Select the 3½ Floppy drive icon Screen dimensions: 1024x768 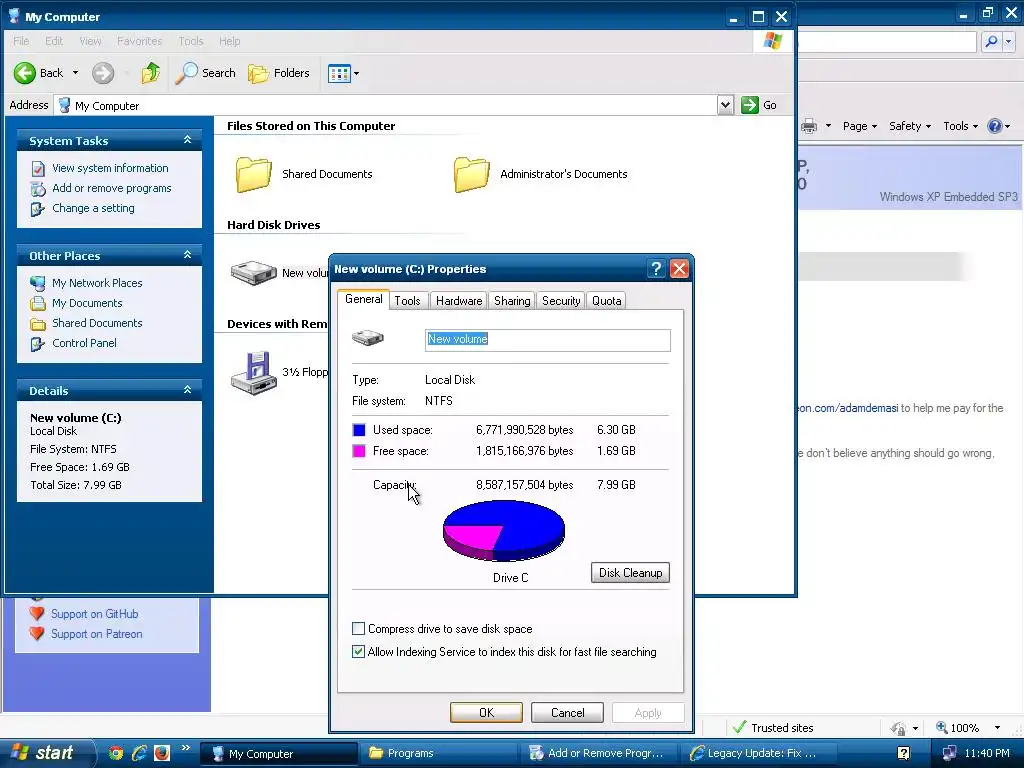(253, 373)
